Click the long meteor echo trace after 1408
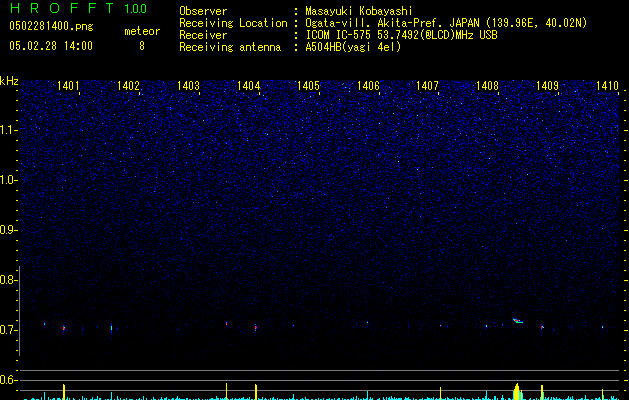Image resolution: width=629 pixels, height=400 pixels. point(518,321)
